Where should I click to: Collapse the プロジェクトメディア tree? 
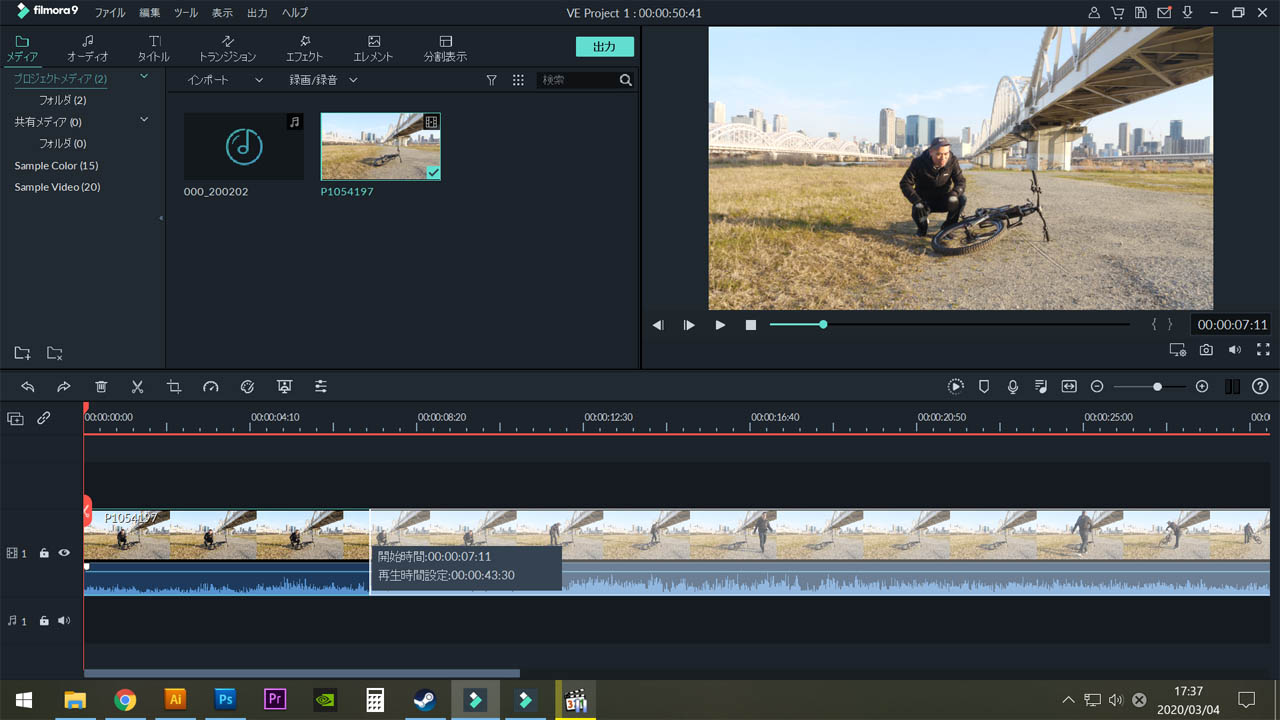coord(143,76)
